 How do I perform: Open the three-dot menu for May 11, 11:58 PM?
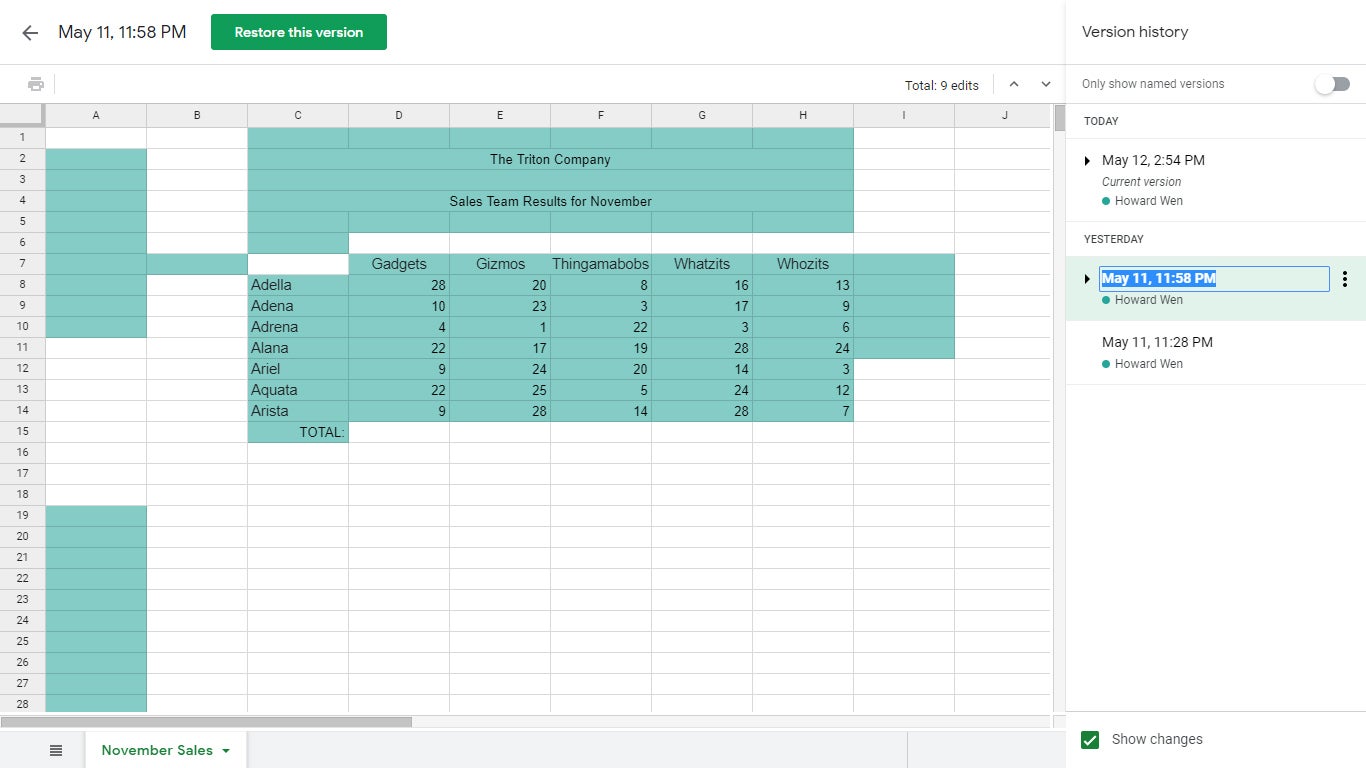click(1345, 279)
